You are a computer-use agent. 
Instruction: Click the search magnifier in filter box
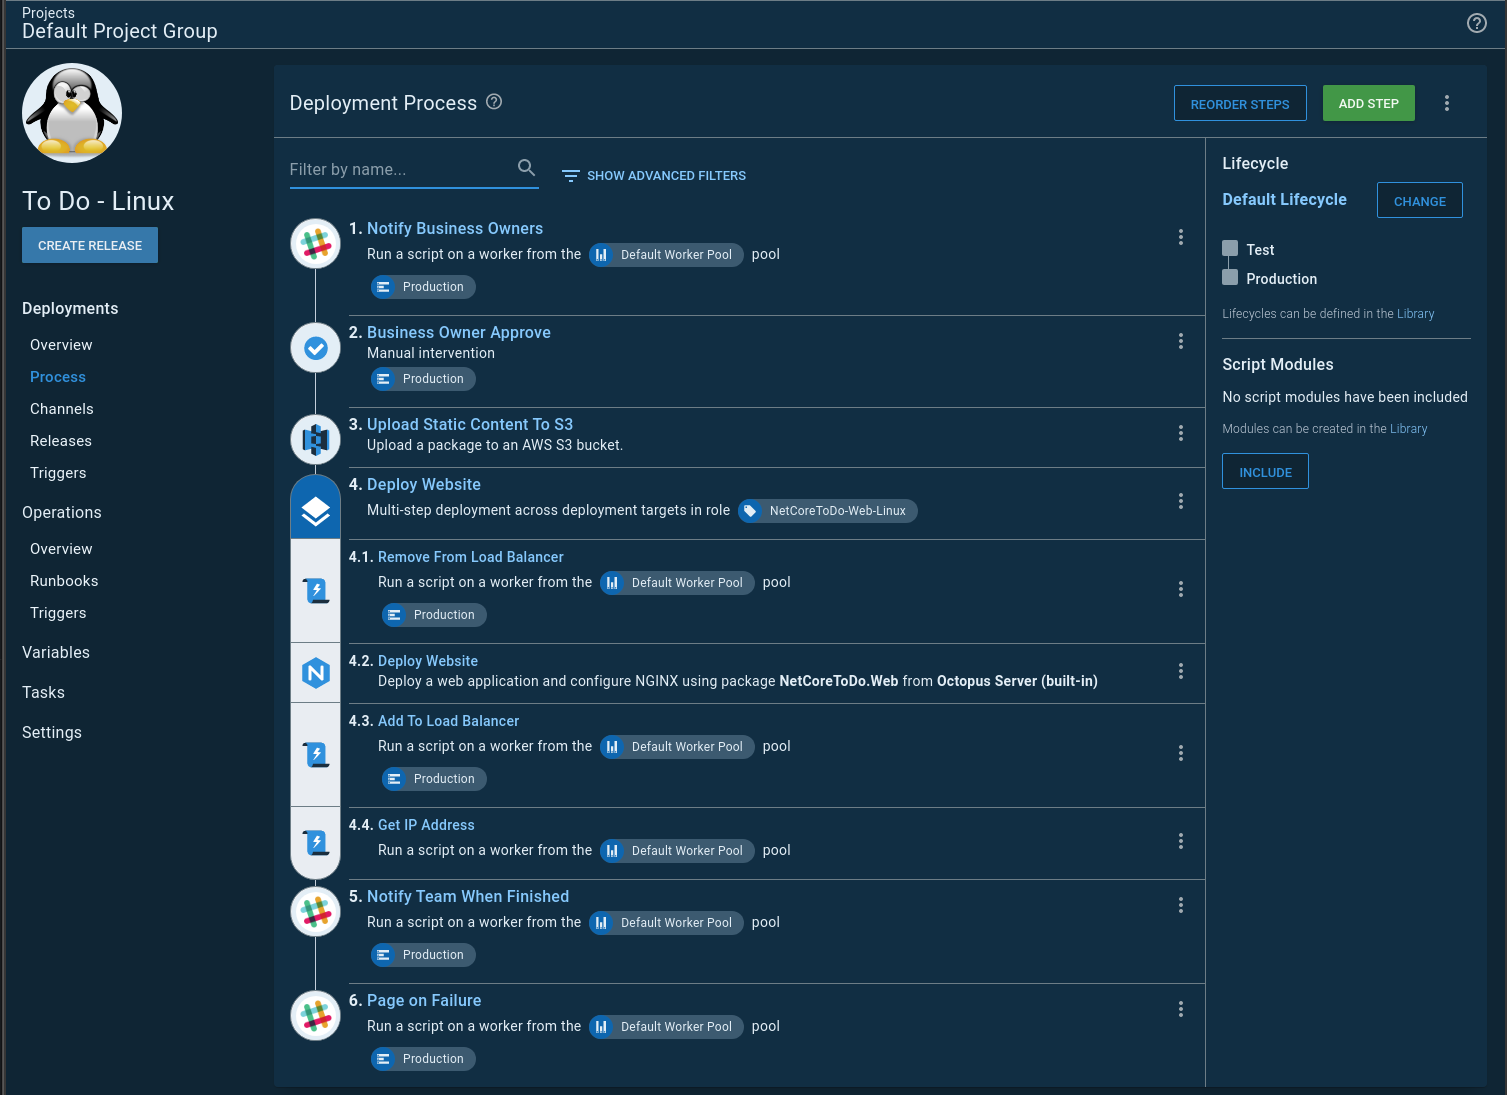pyautogui.click(x=526, y=168)
